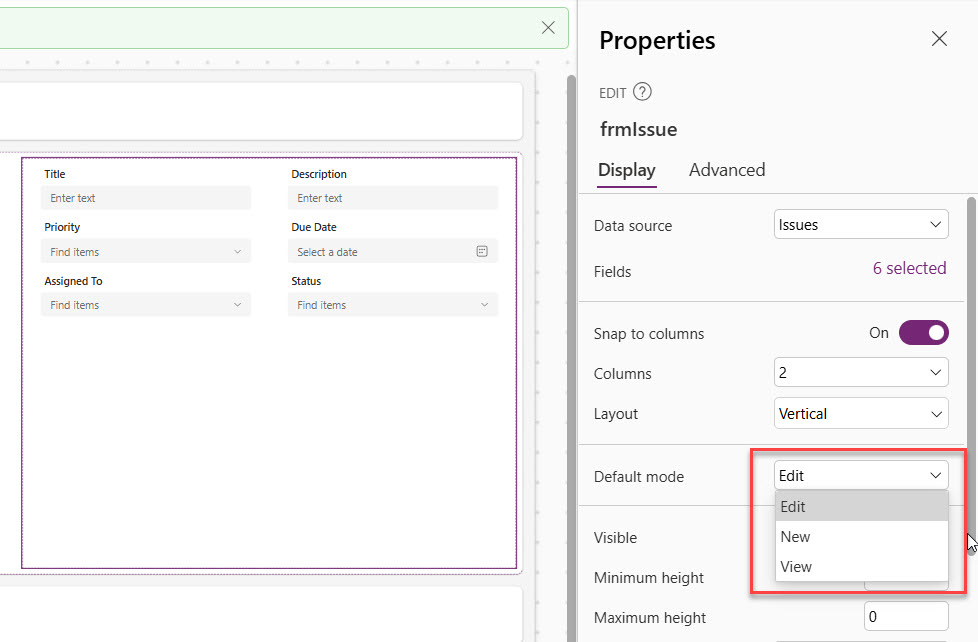978x642 pixels.
Task: Open the Columns dropdown
Action: (x=861, y=372)
